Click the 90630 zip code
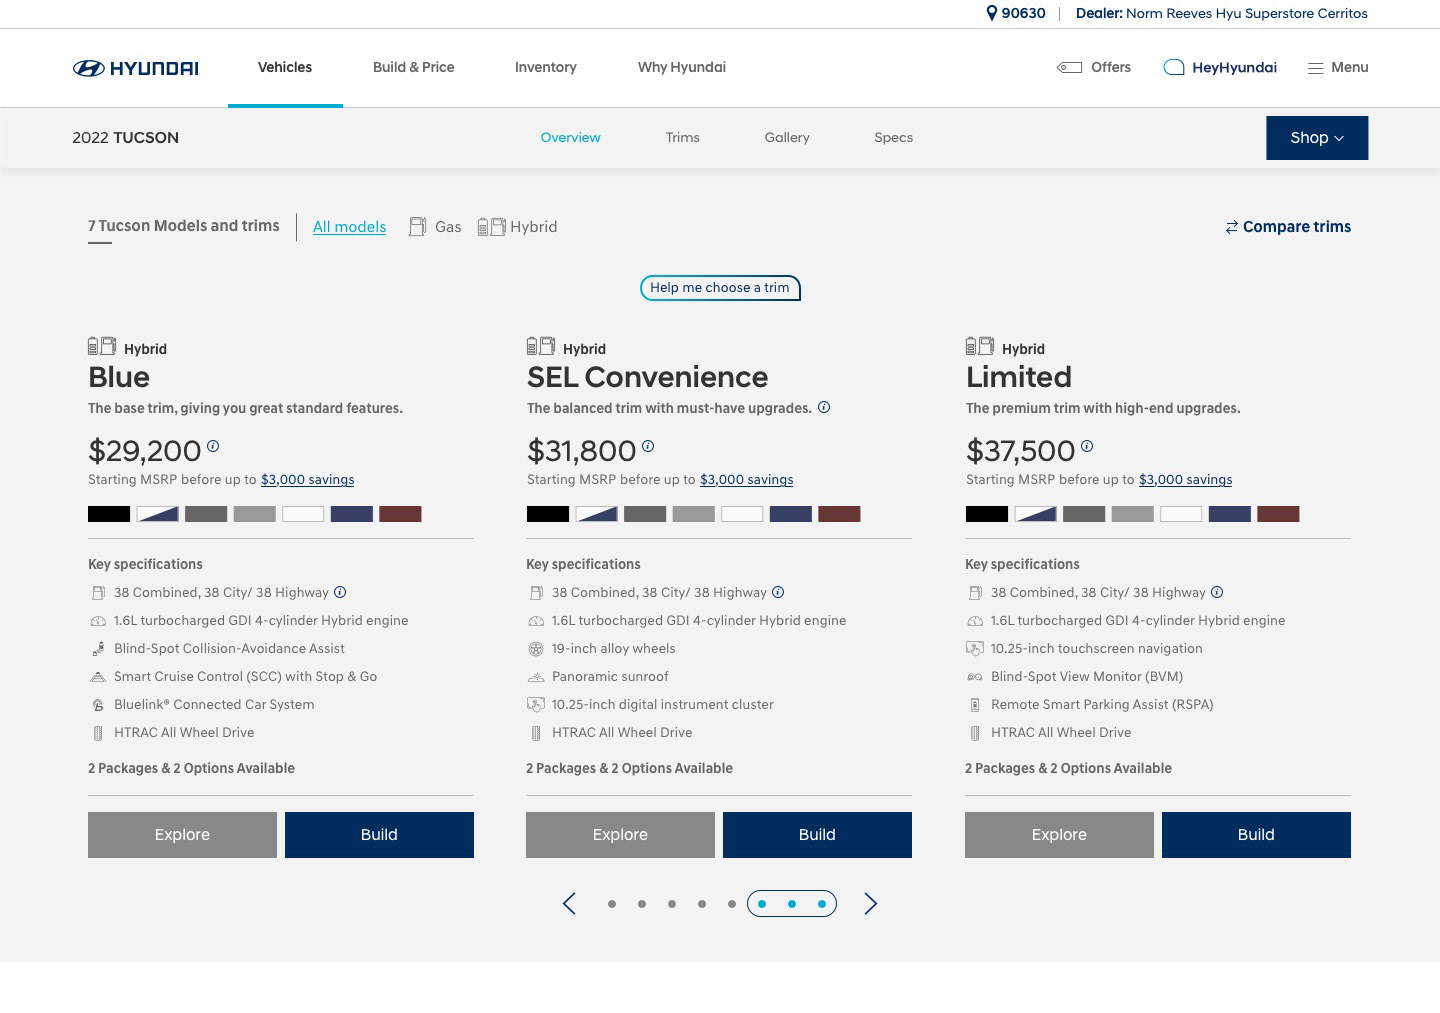 (1023, 13)
